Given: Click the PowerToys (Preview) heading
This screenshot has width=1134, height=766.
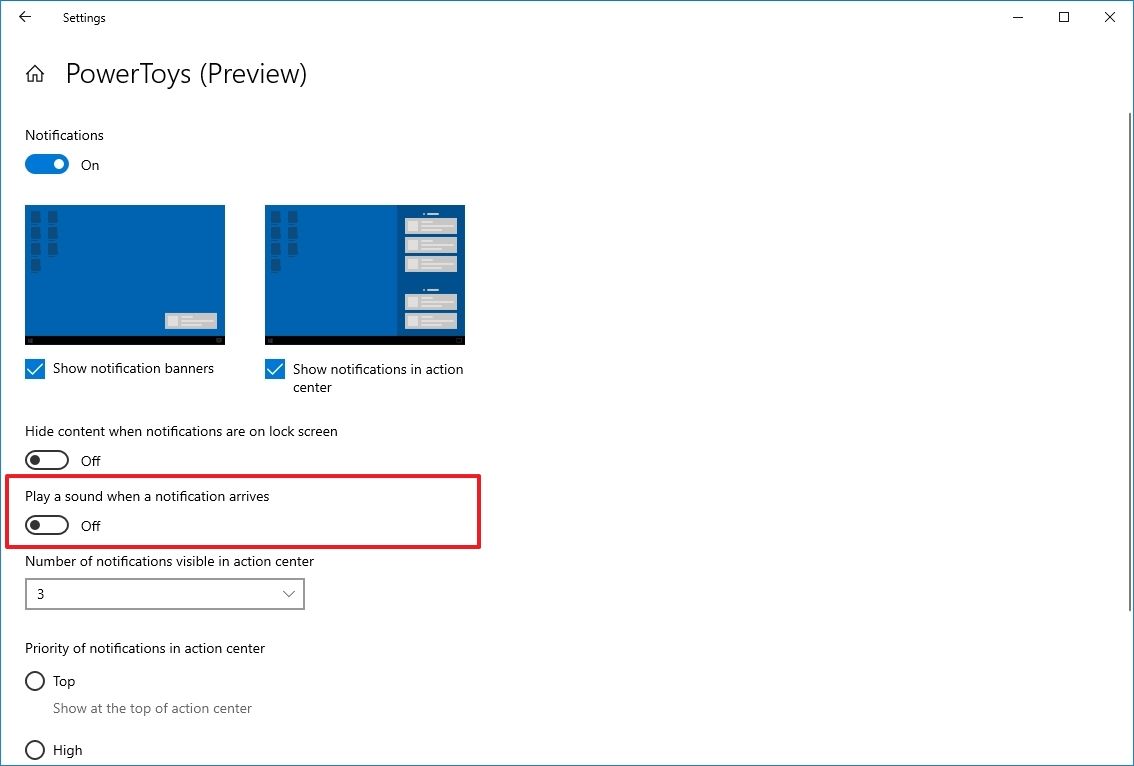Looking at the screenshot, I should click(186, 73).
